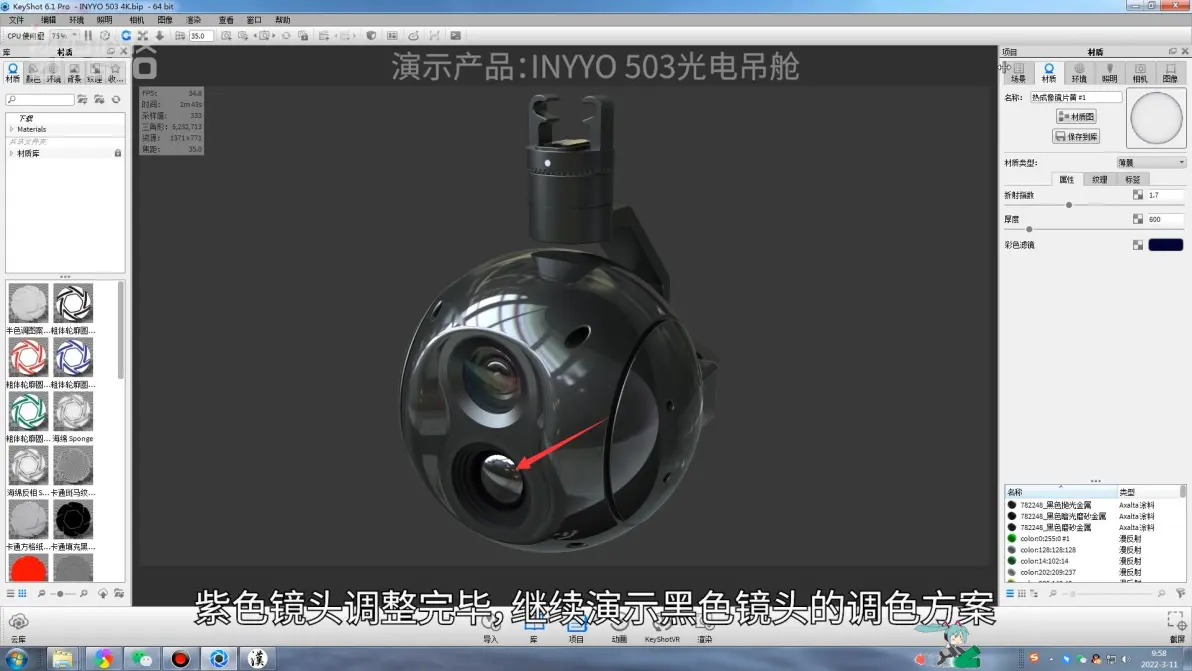Click the library add folder icon
1192x671 pixels.
pyautogui.click(x=82, y=100)
